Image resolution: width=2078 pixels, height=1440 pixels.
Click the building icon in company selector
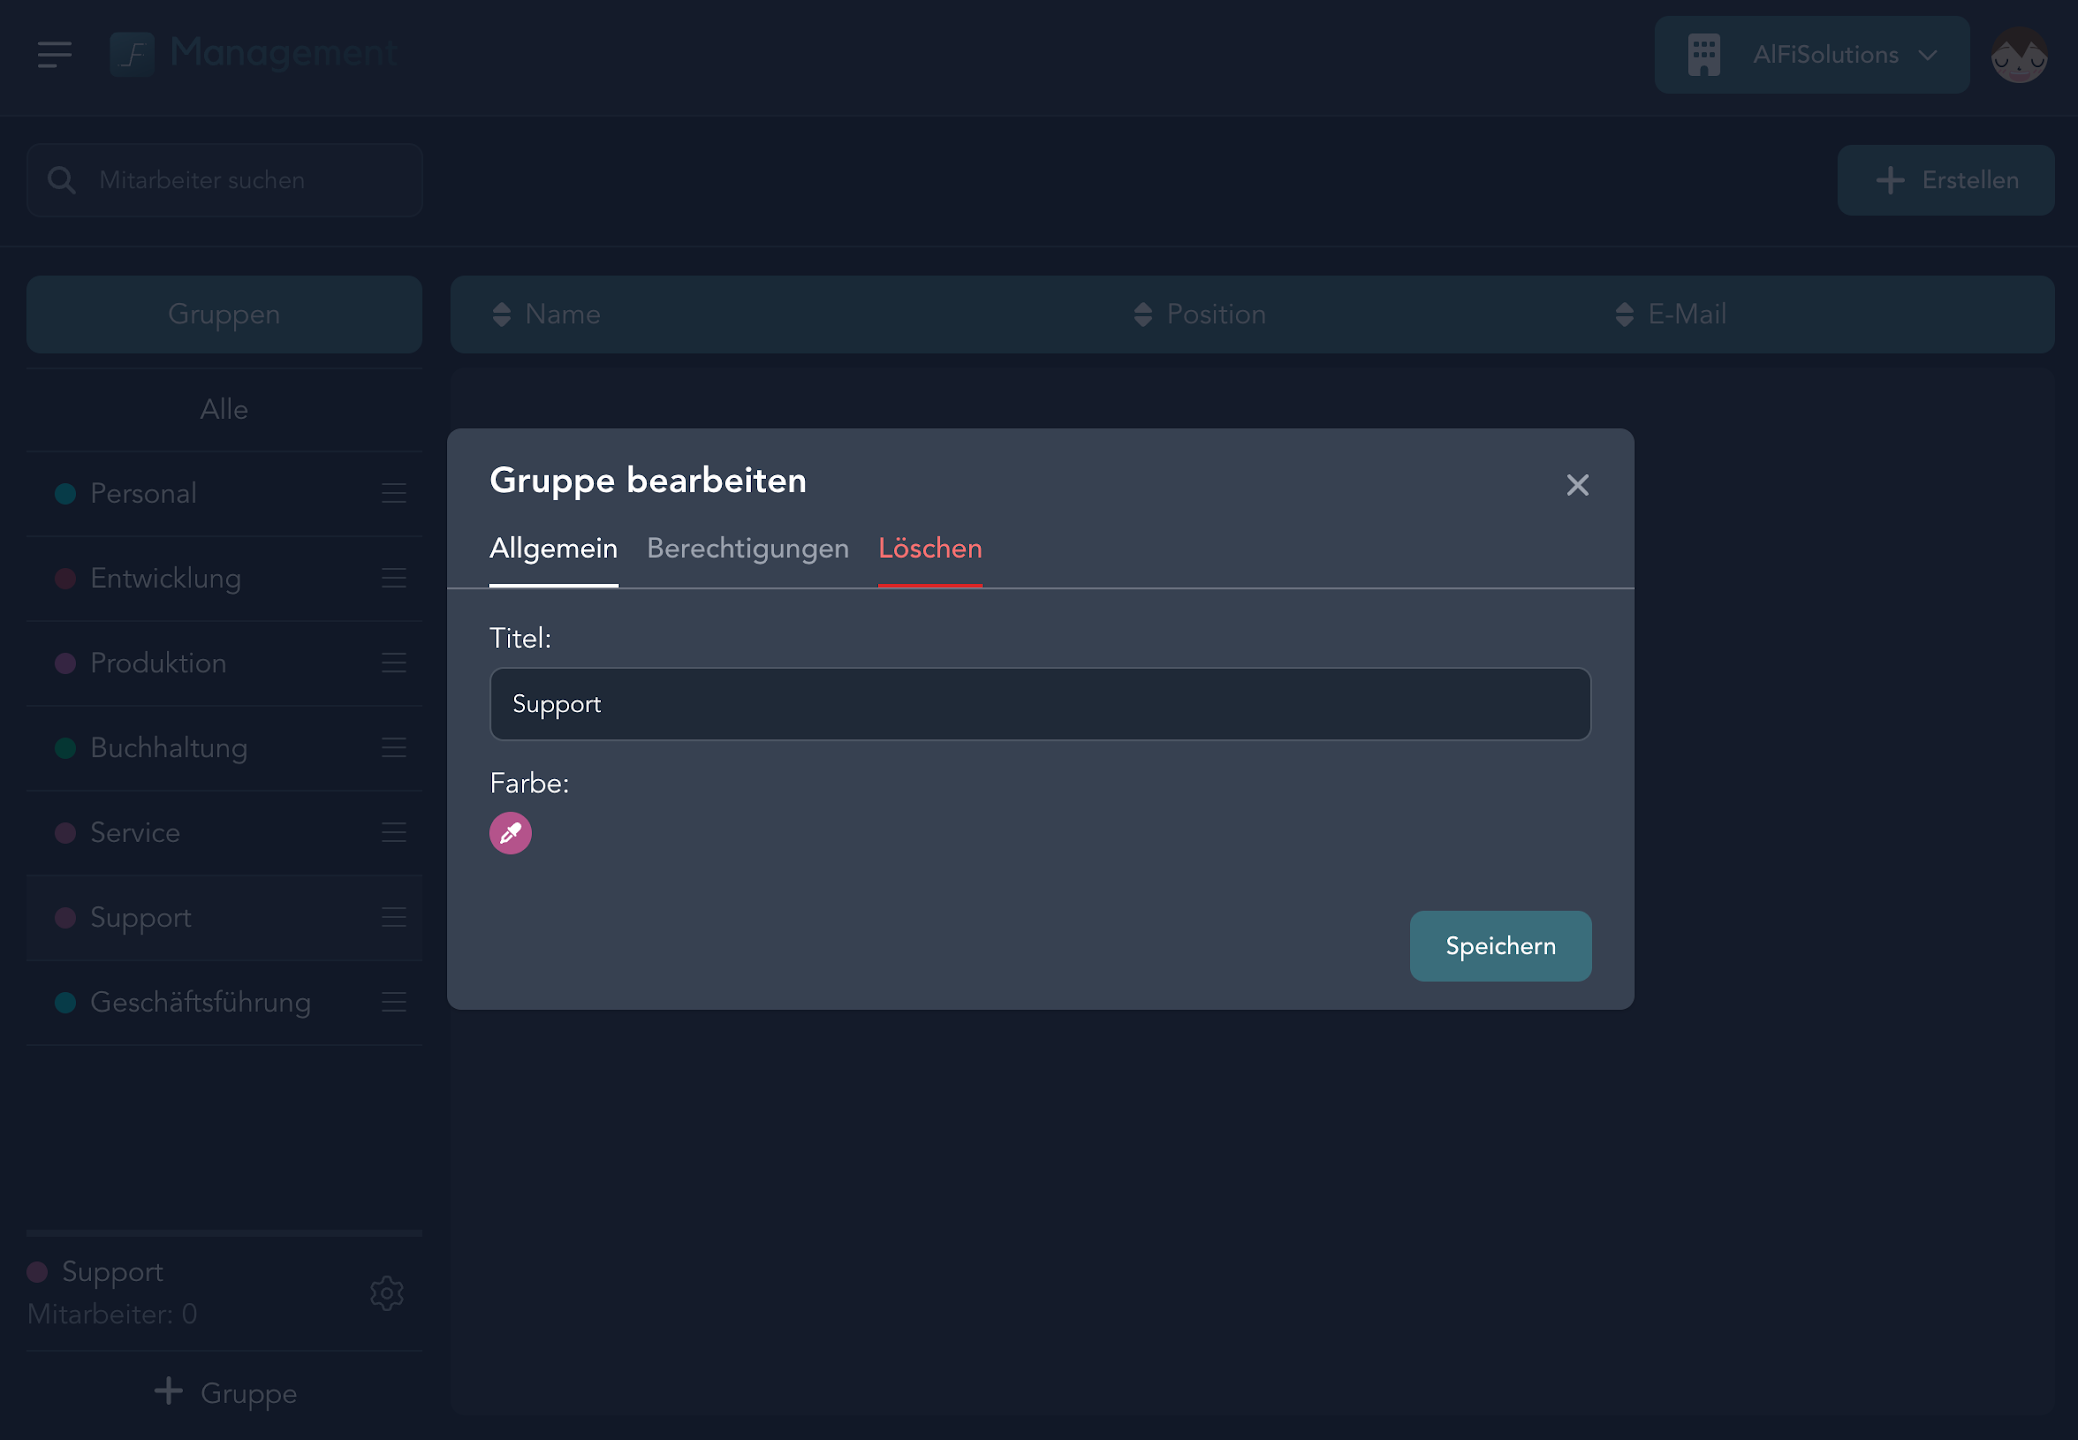coord(1704,55)
